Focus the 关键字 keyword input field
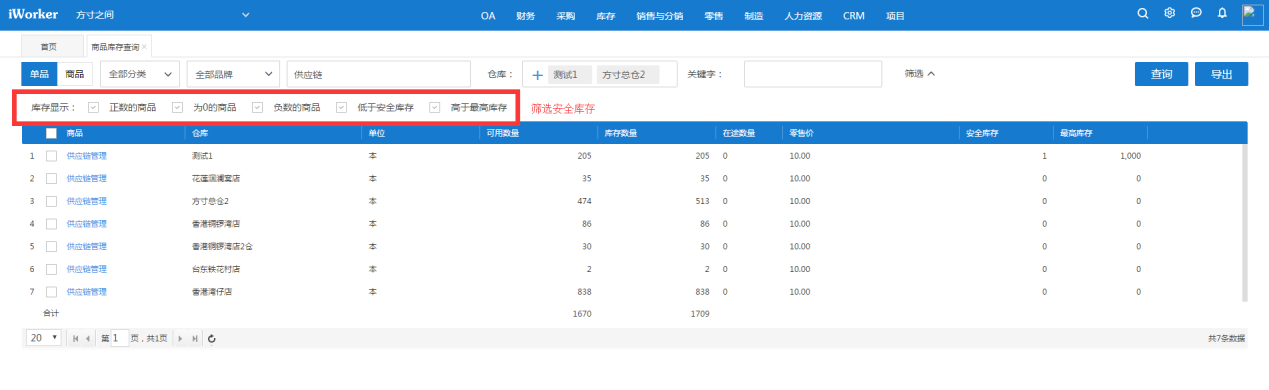The image size is (1269, 390). pos(813,75)
